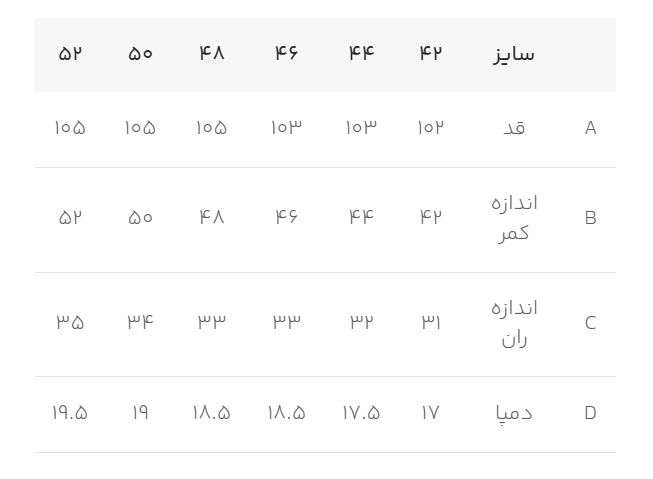Click the اندازه کمر row label
The image size is (653, 479).
pos(514,218)
